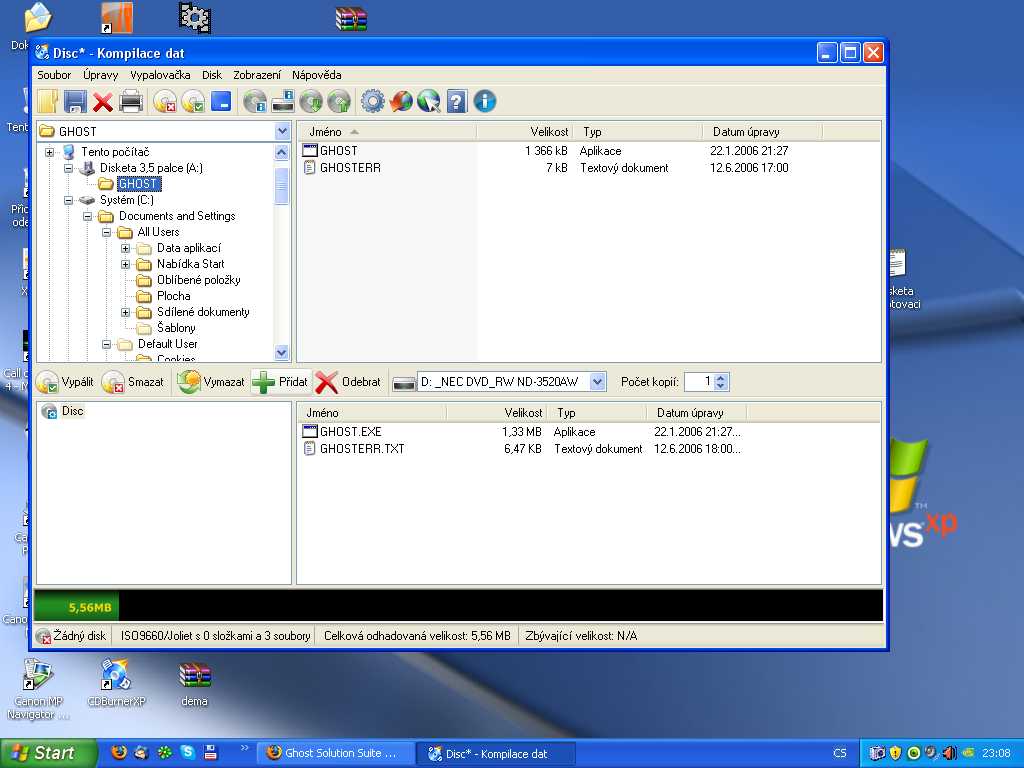The width and height of the screenshot is (1024, 768).
Task: Select the Disc root in compilation tree
Action: (72, 411)
